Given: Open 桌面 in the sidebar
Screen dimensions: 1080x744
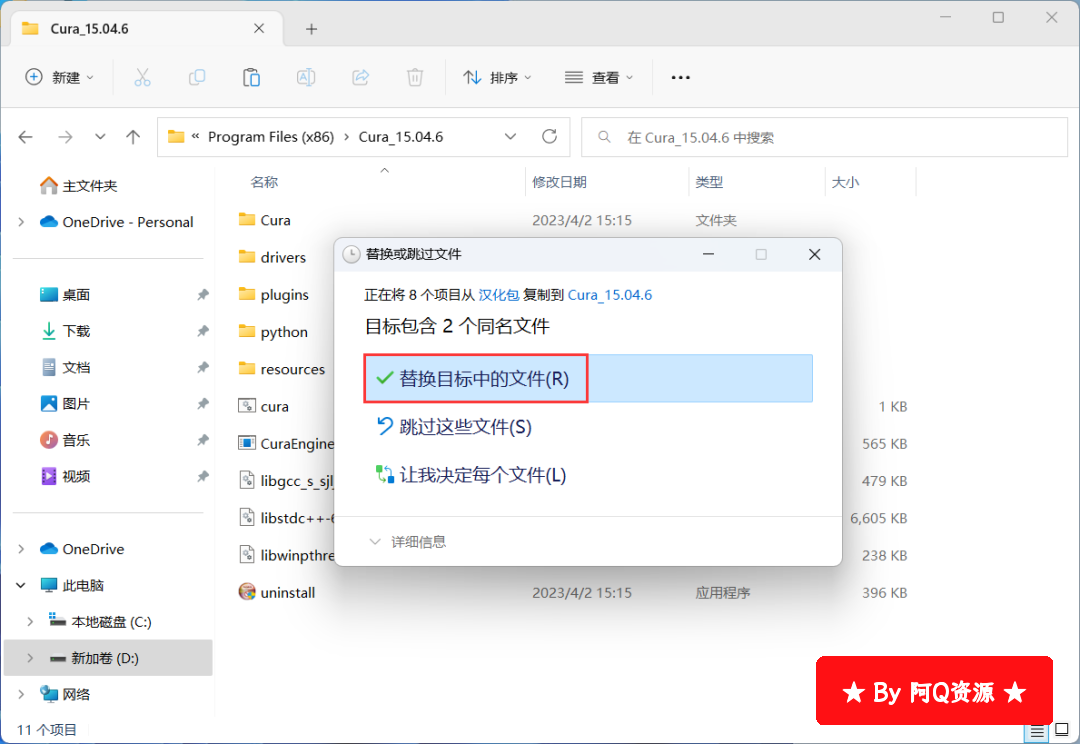Looking at the screenshot, I should click(x=65, y=295).
